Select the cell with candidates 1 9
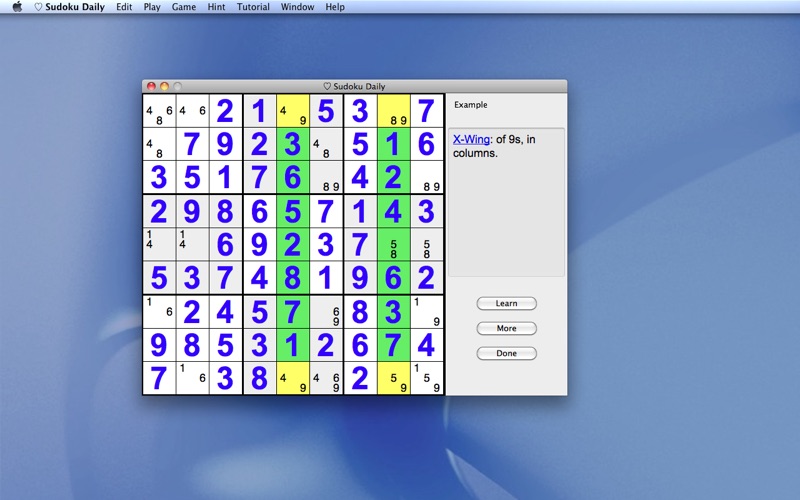The image size is (800, 500). (x=427, y=311)
